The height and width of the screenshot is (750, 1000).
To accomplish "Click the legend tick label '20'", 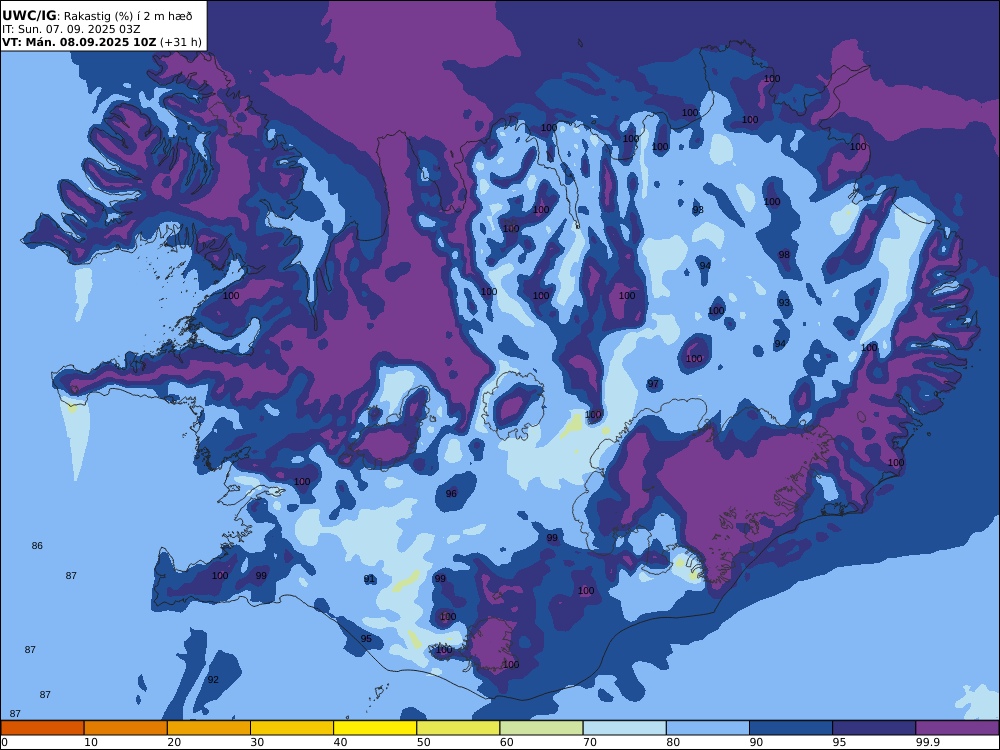I will click(174, 742).
